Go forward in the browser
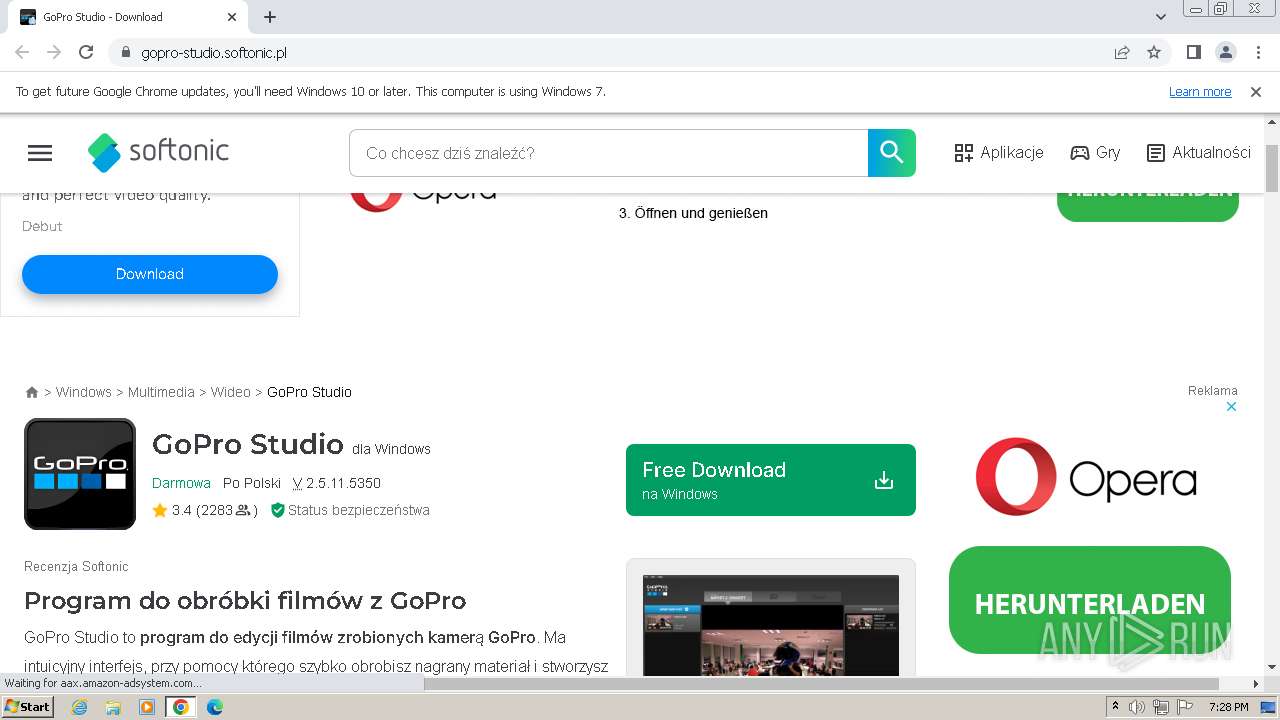 click(54, 52)
